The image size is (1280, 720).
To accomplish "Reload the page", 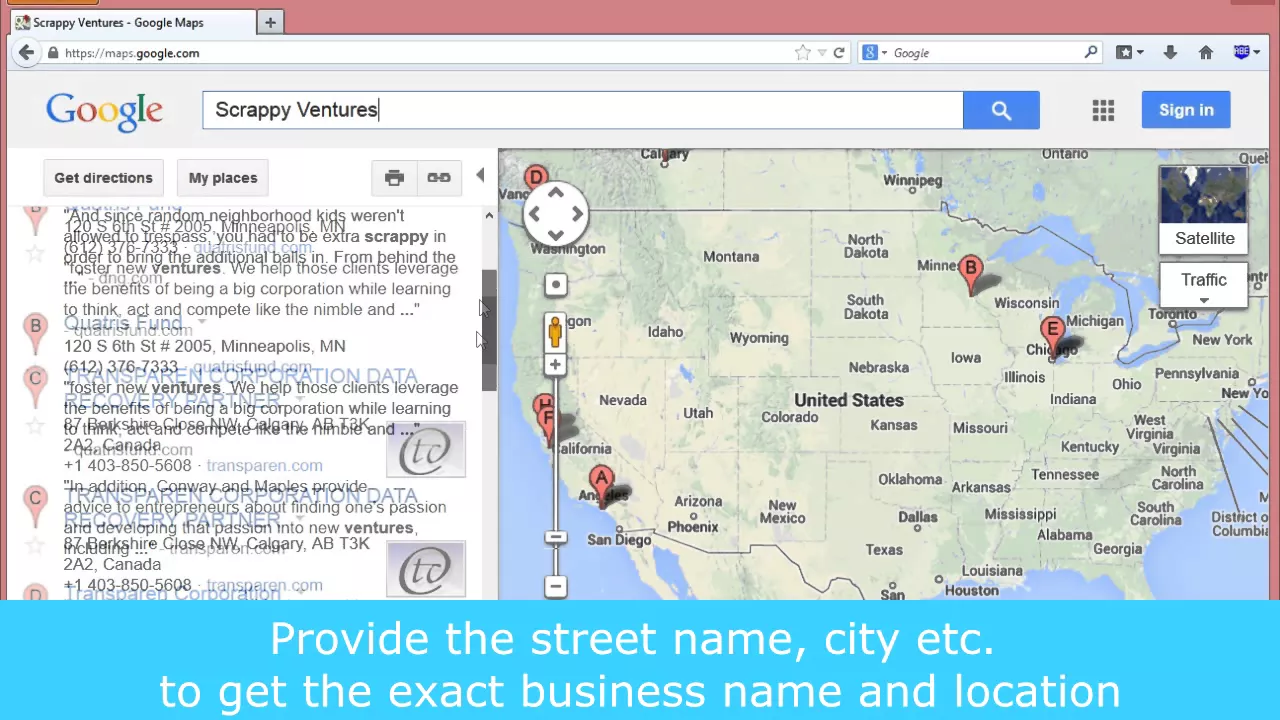I will pyautogui.click(x=839, y=53).
